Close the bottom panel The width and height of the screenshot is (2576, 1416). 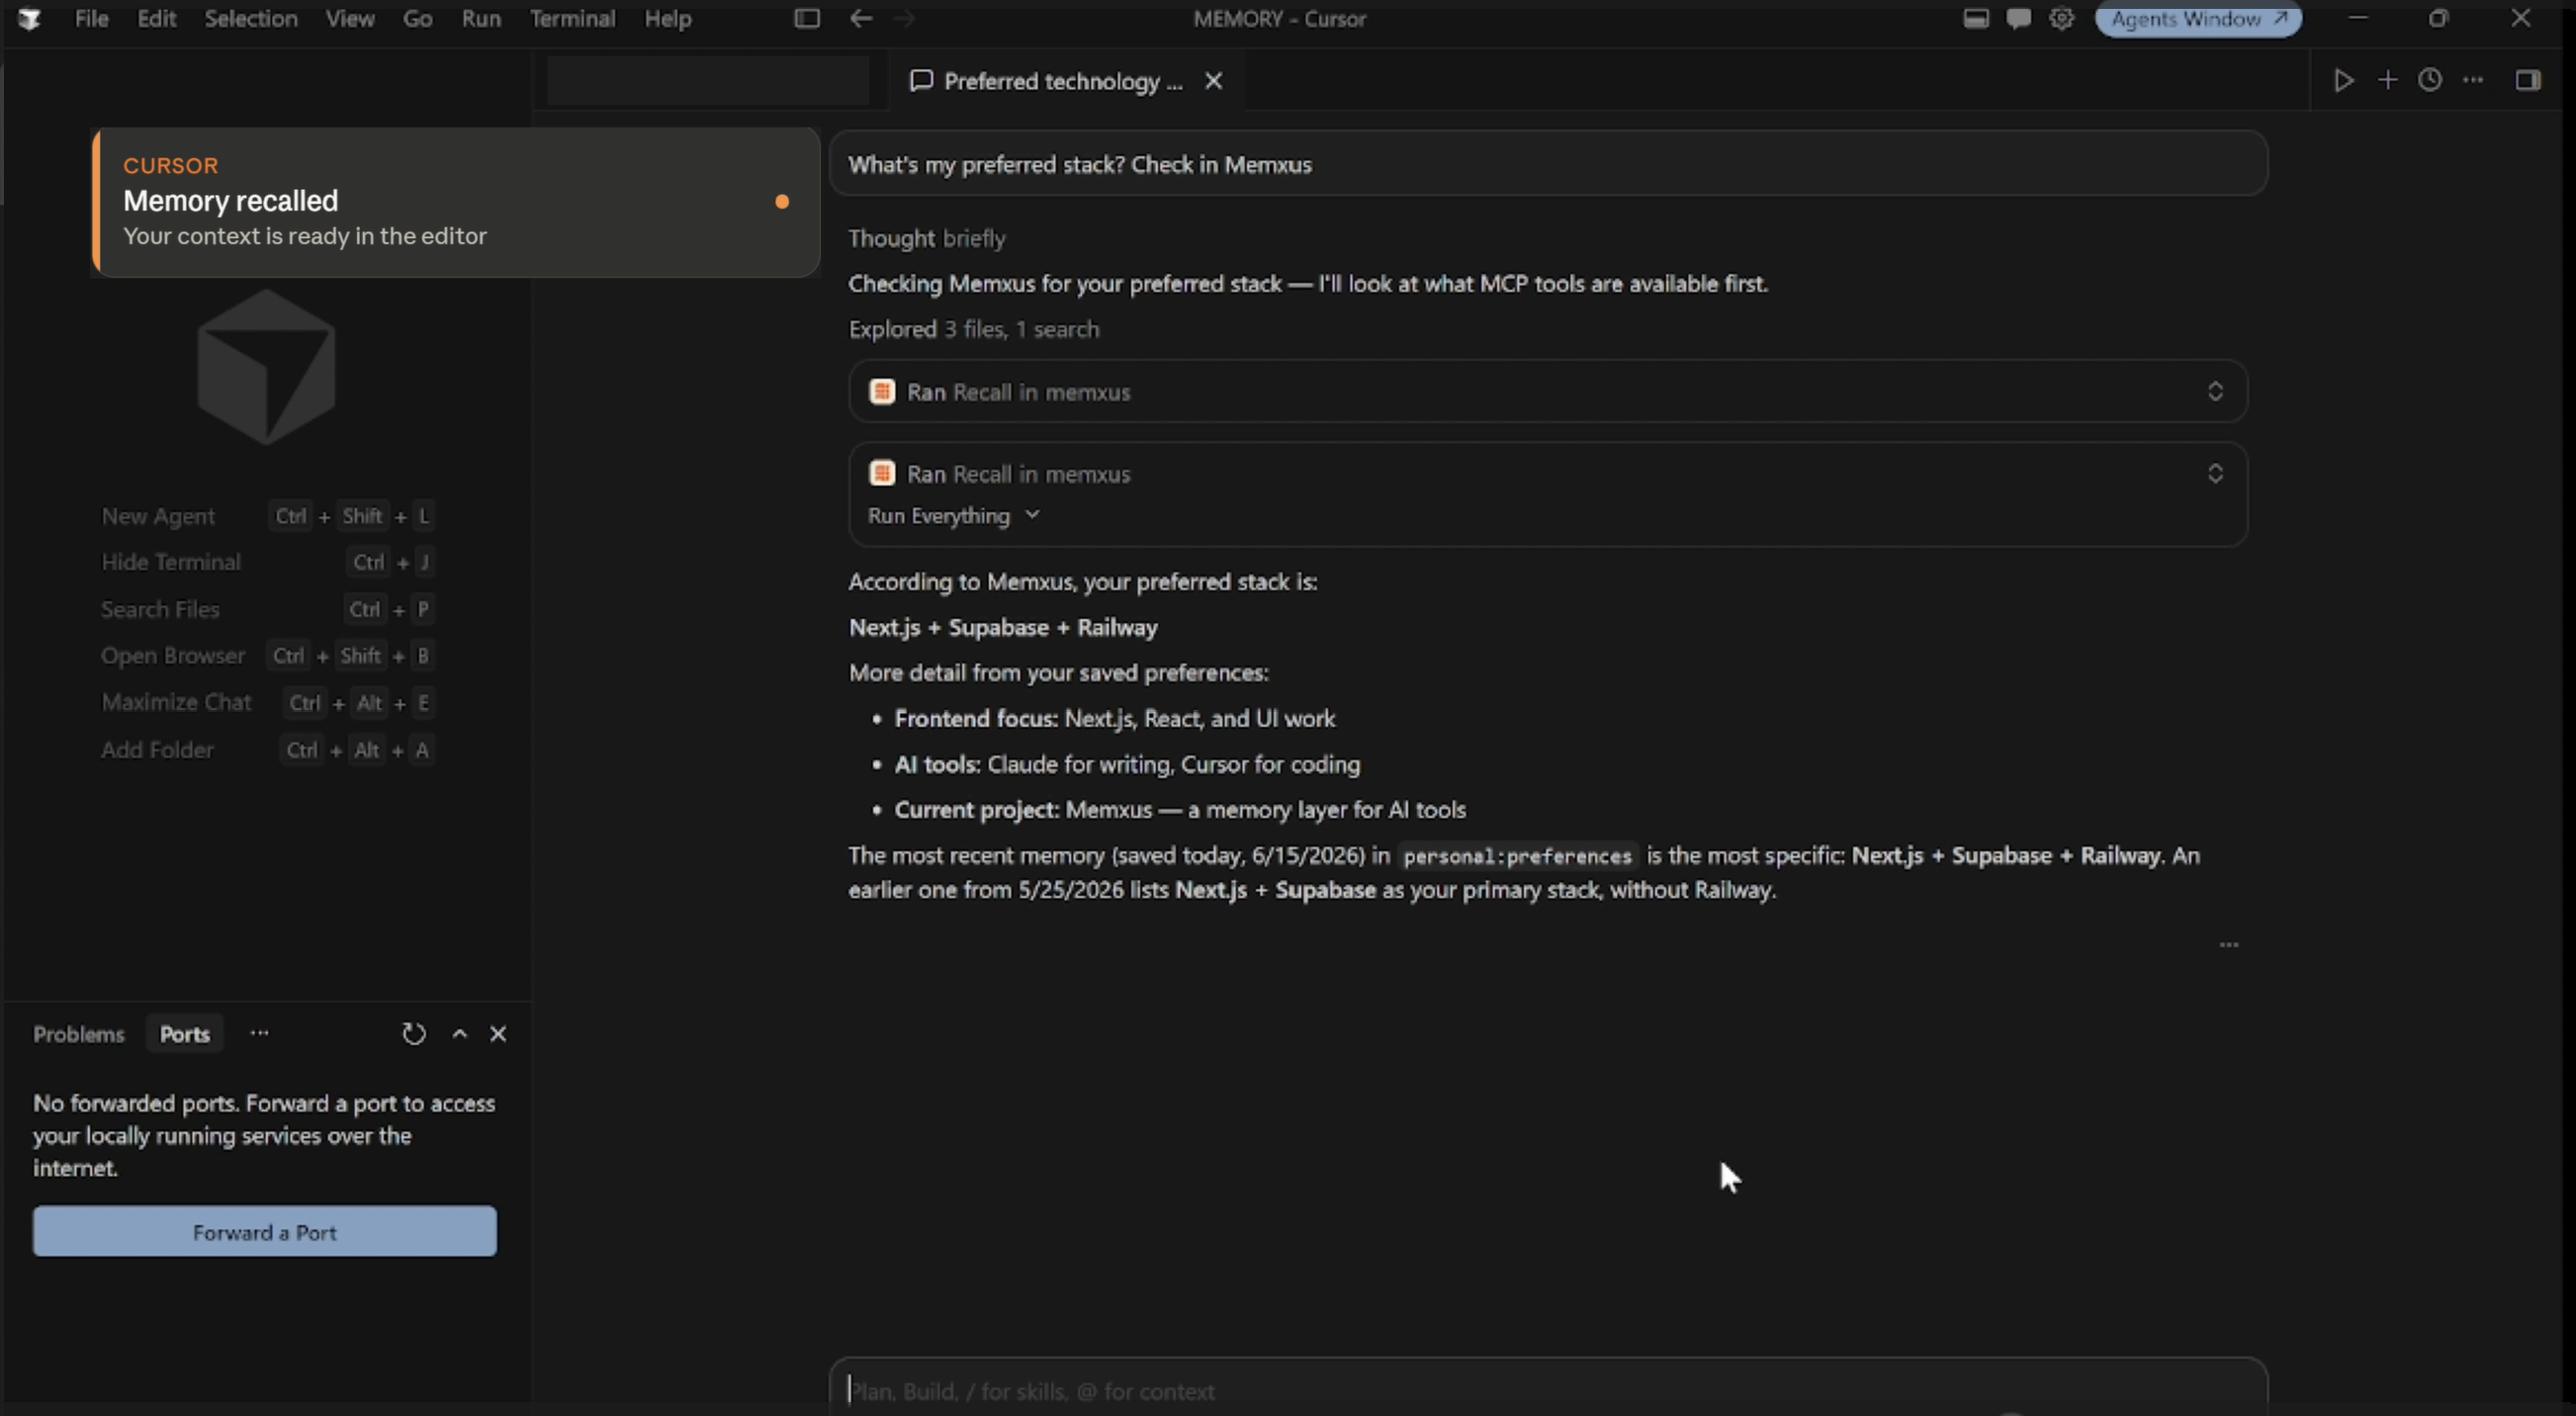(x=498, y=1034)
